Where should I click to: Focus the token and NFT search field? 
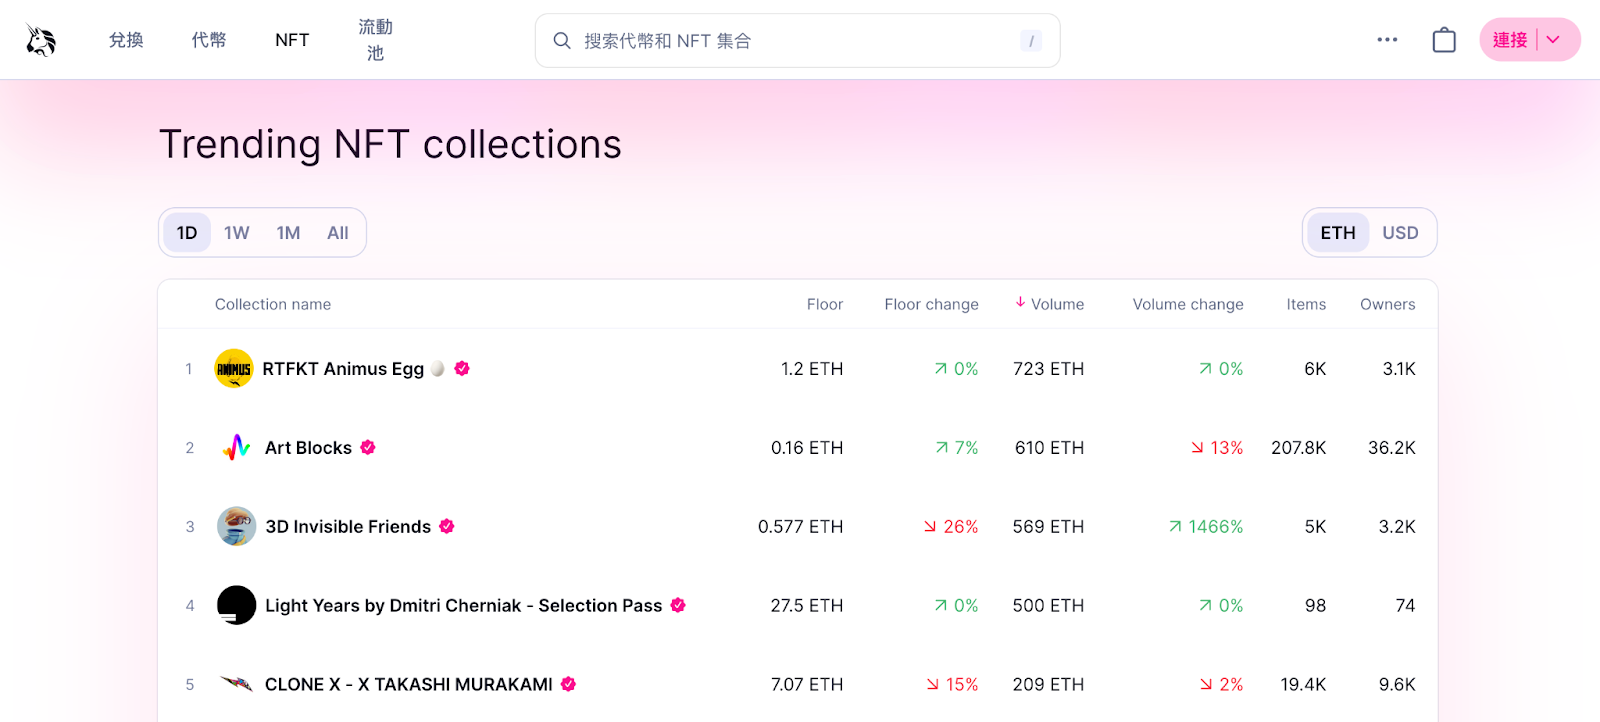[798, 41]
